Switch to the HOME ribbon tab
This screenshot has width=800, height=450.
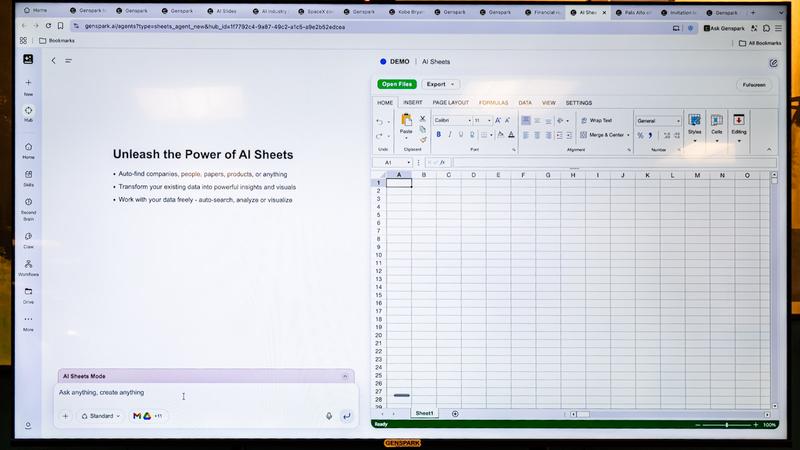[x=385, y=103]
